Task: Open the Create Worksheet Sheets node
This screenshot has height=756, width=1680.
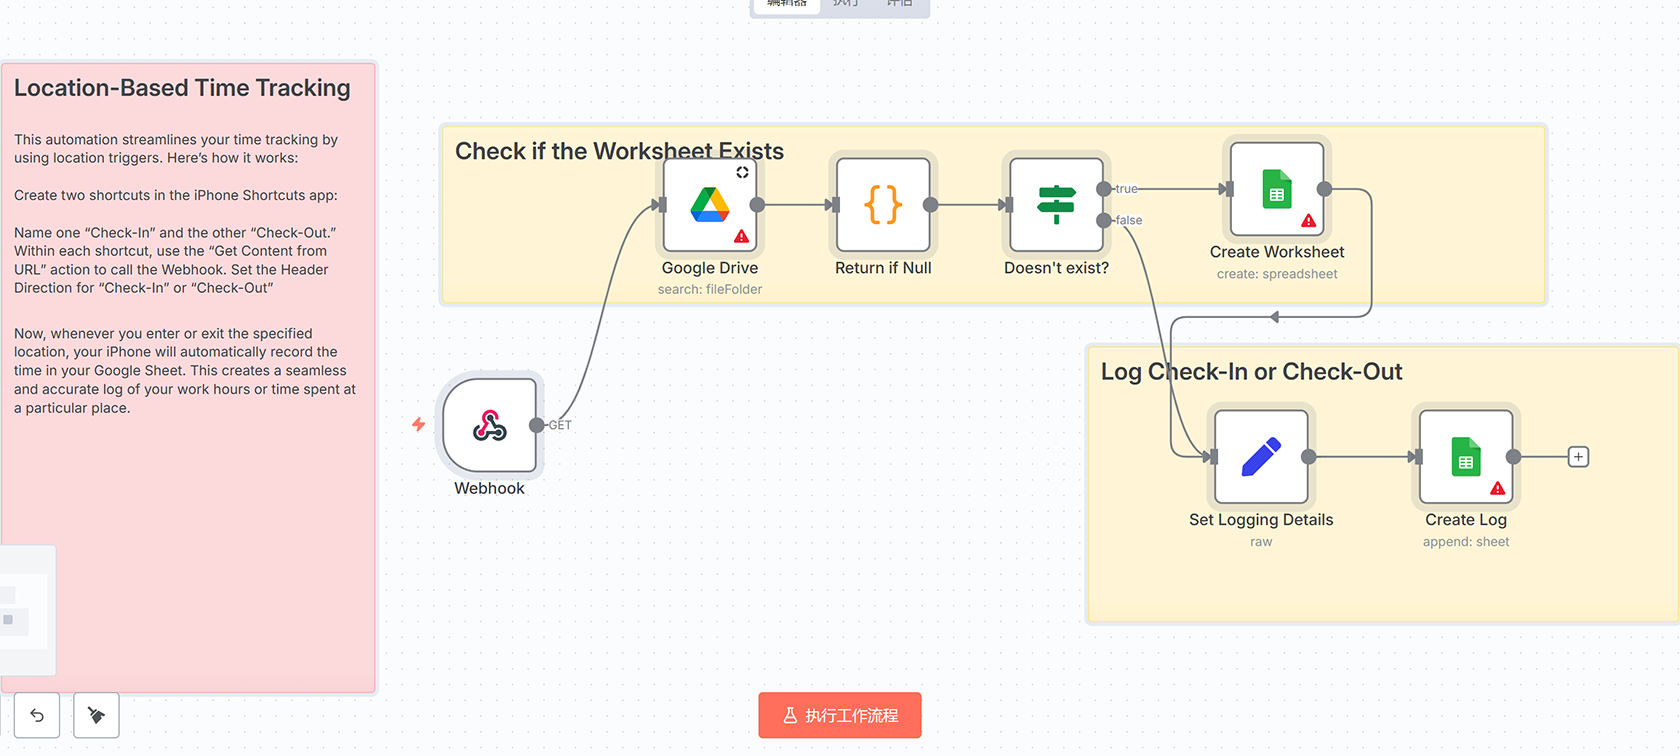Action: click(x=1276, y=189)
